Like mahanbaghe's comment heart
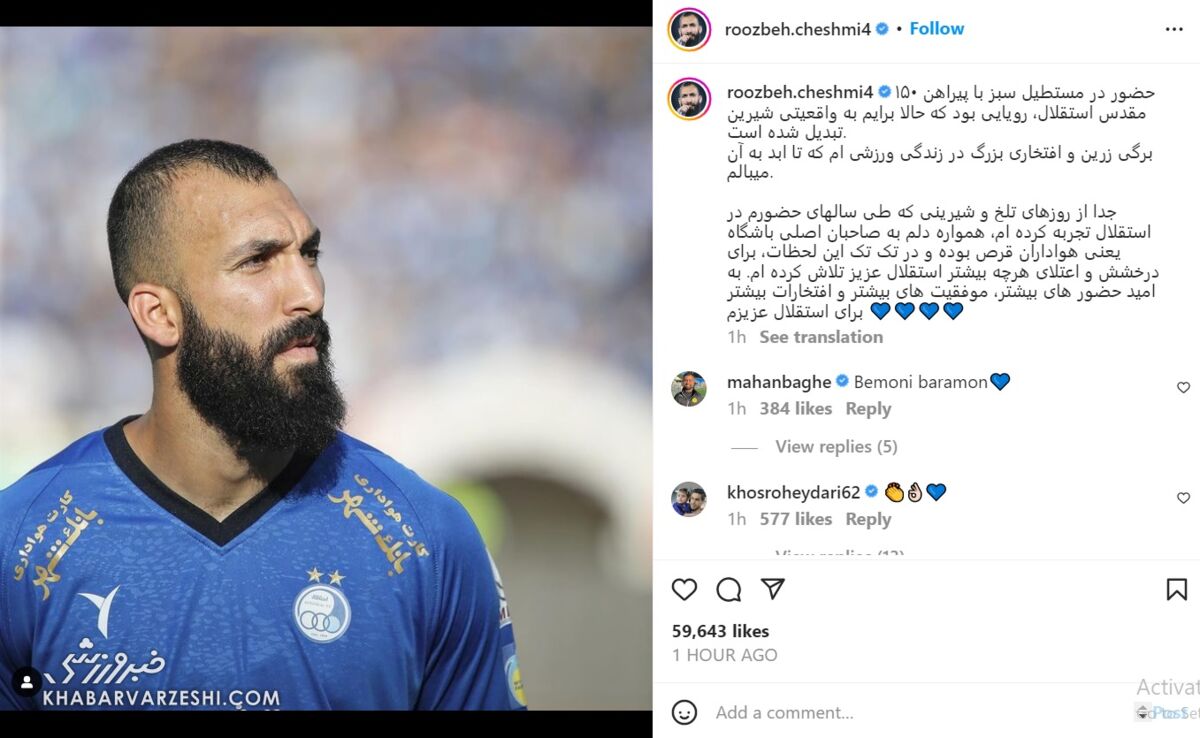 [1183, 388]
